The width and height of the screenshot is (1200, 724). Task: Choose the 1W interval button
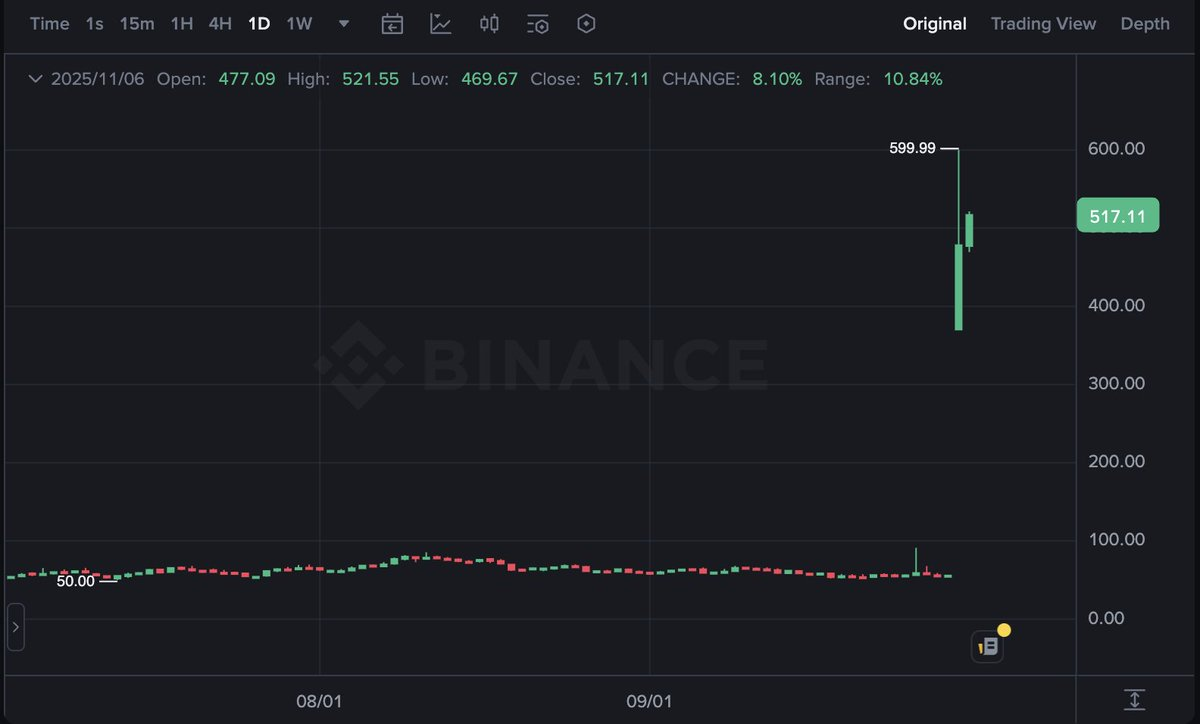click(299, 24)
